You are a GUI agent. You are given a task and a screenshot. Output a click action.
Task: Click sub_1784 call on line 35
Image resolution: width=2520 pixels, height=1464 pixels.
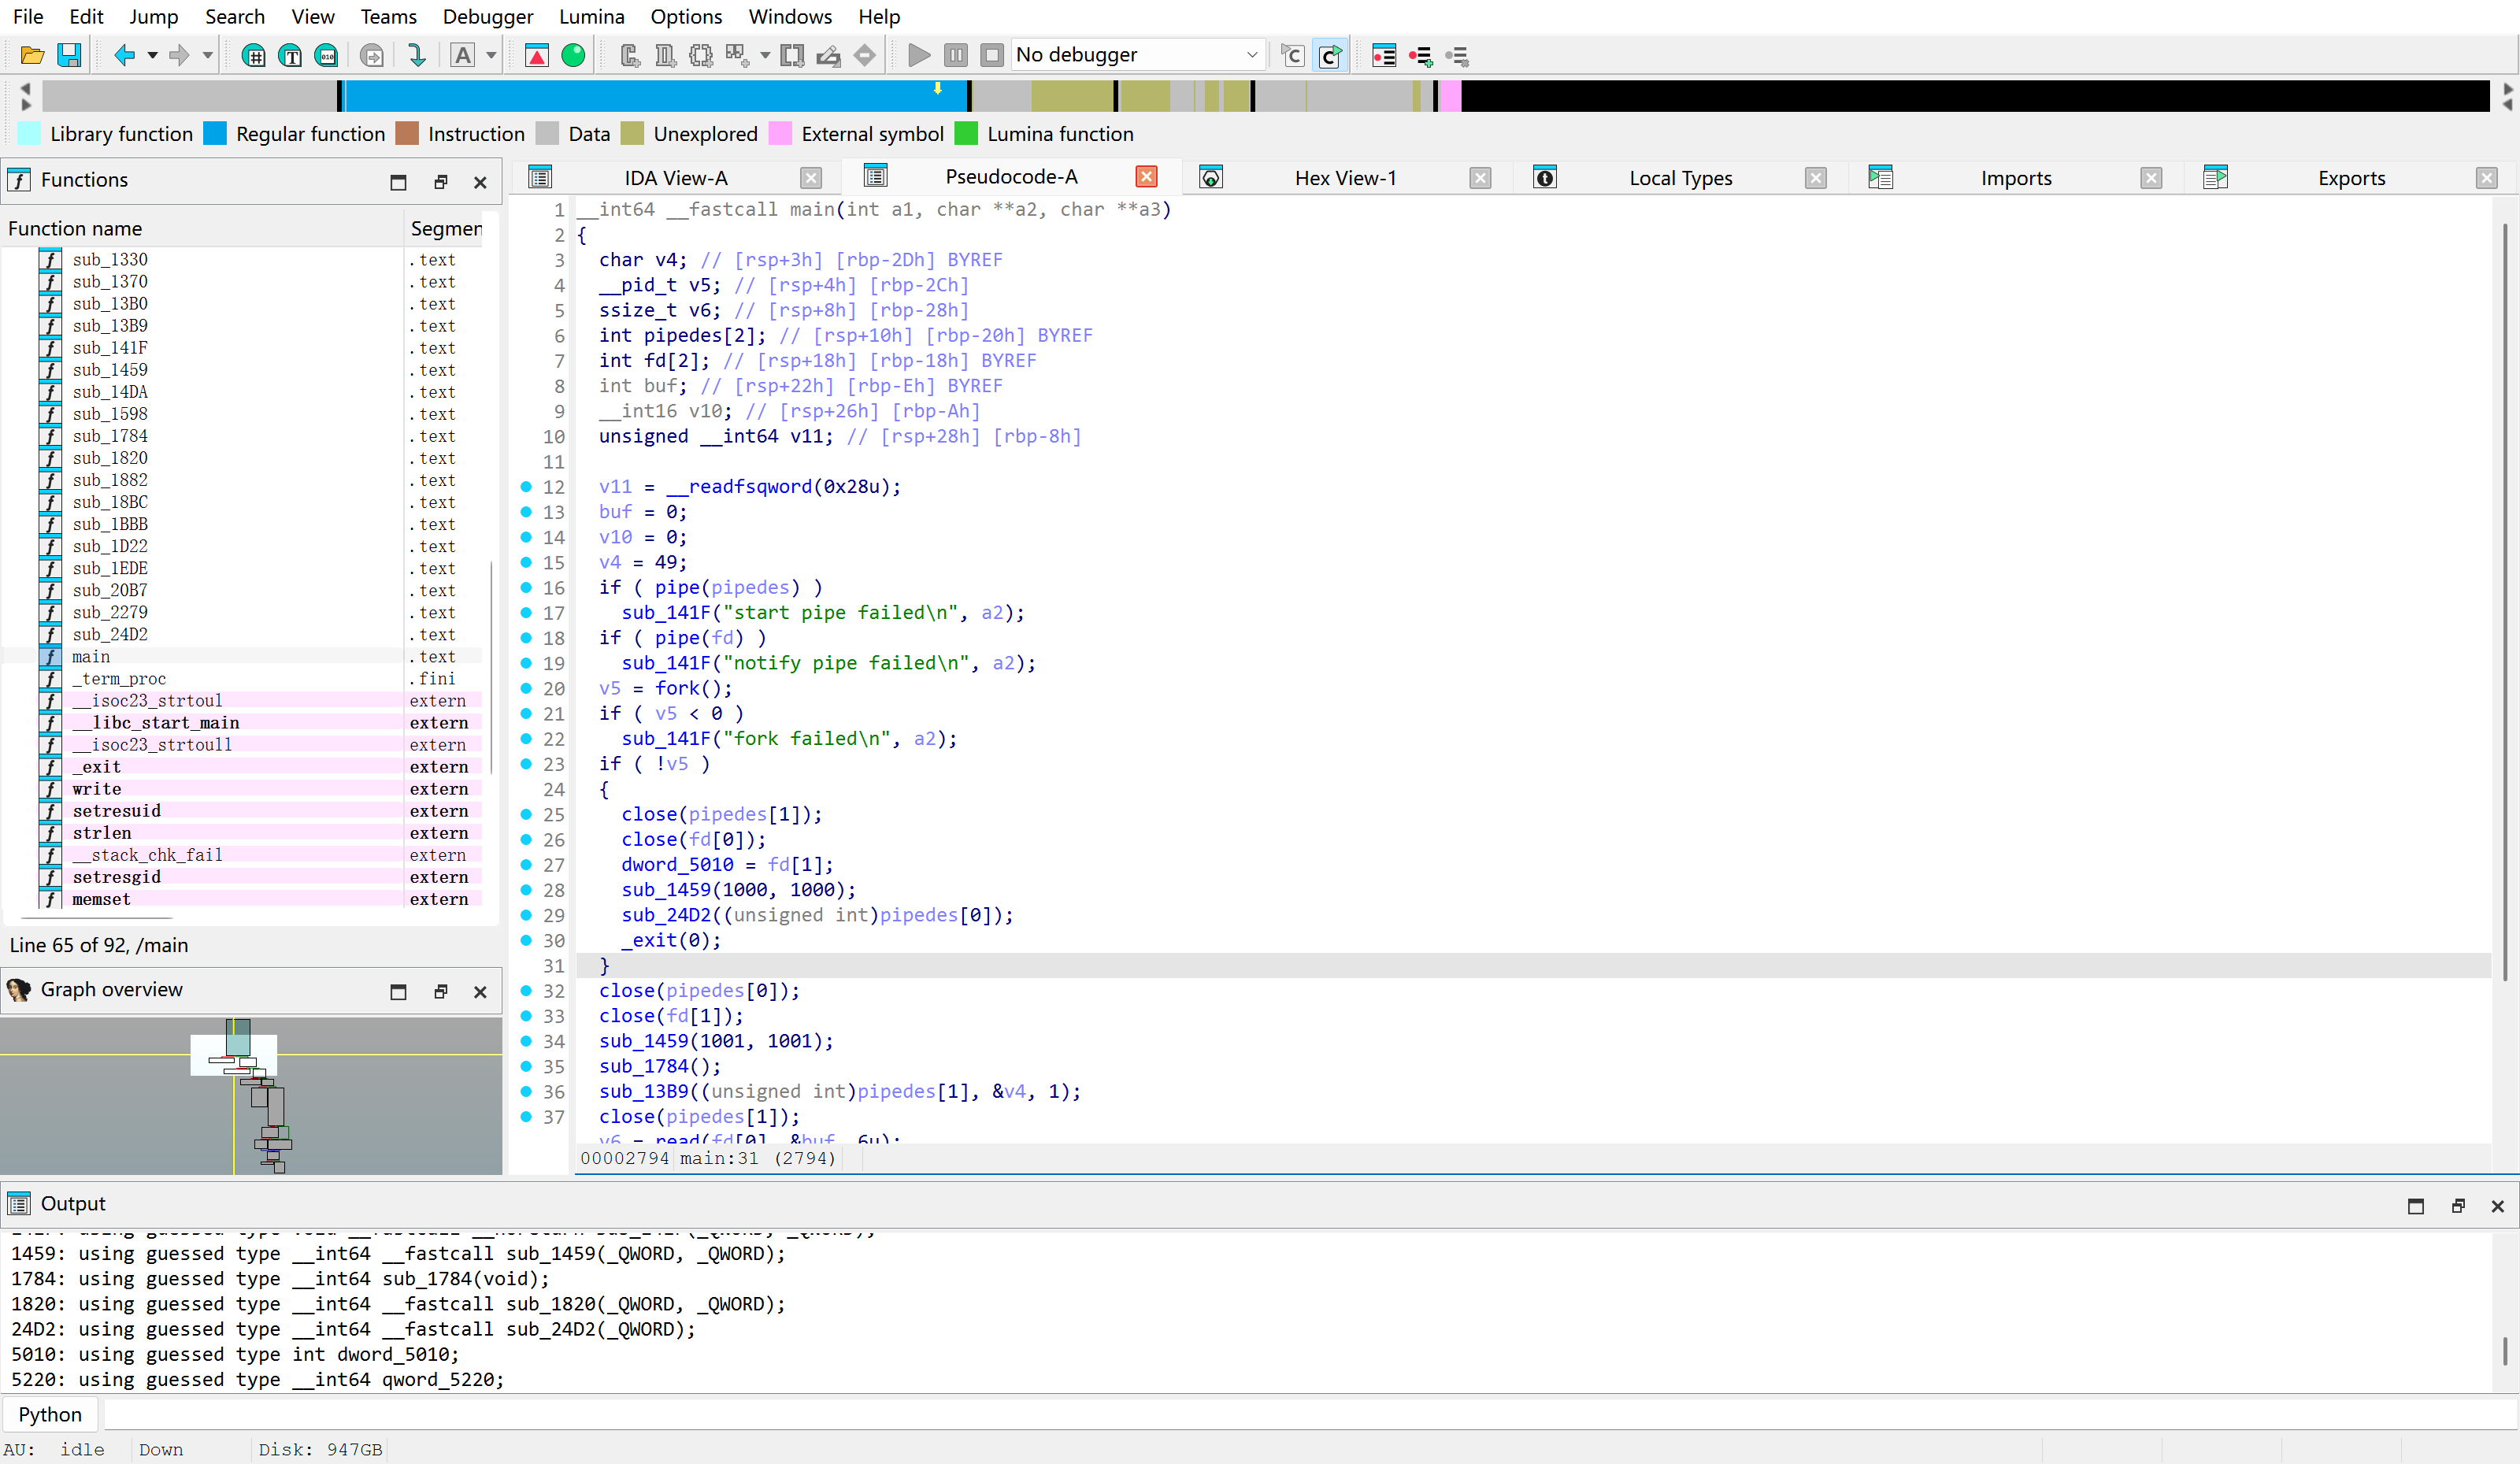[x=644, y=1066]
